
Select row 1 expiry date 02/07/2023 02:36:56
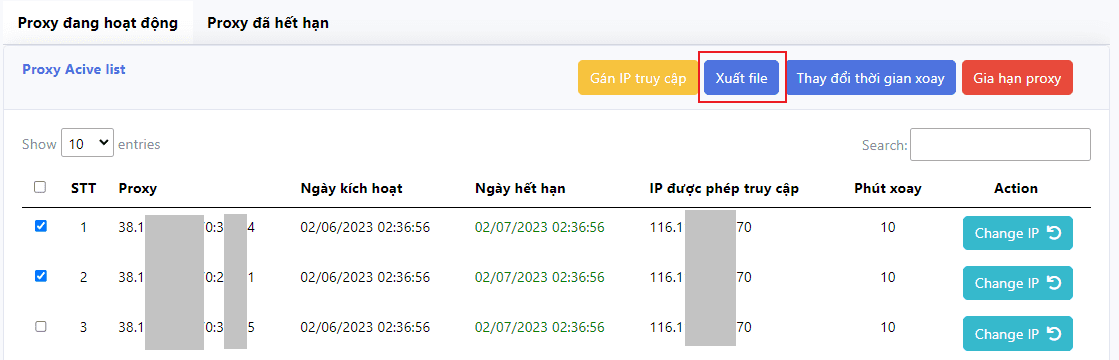(540, 227)
